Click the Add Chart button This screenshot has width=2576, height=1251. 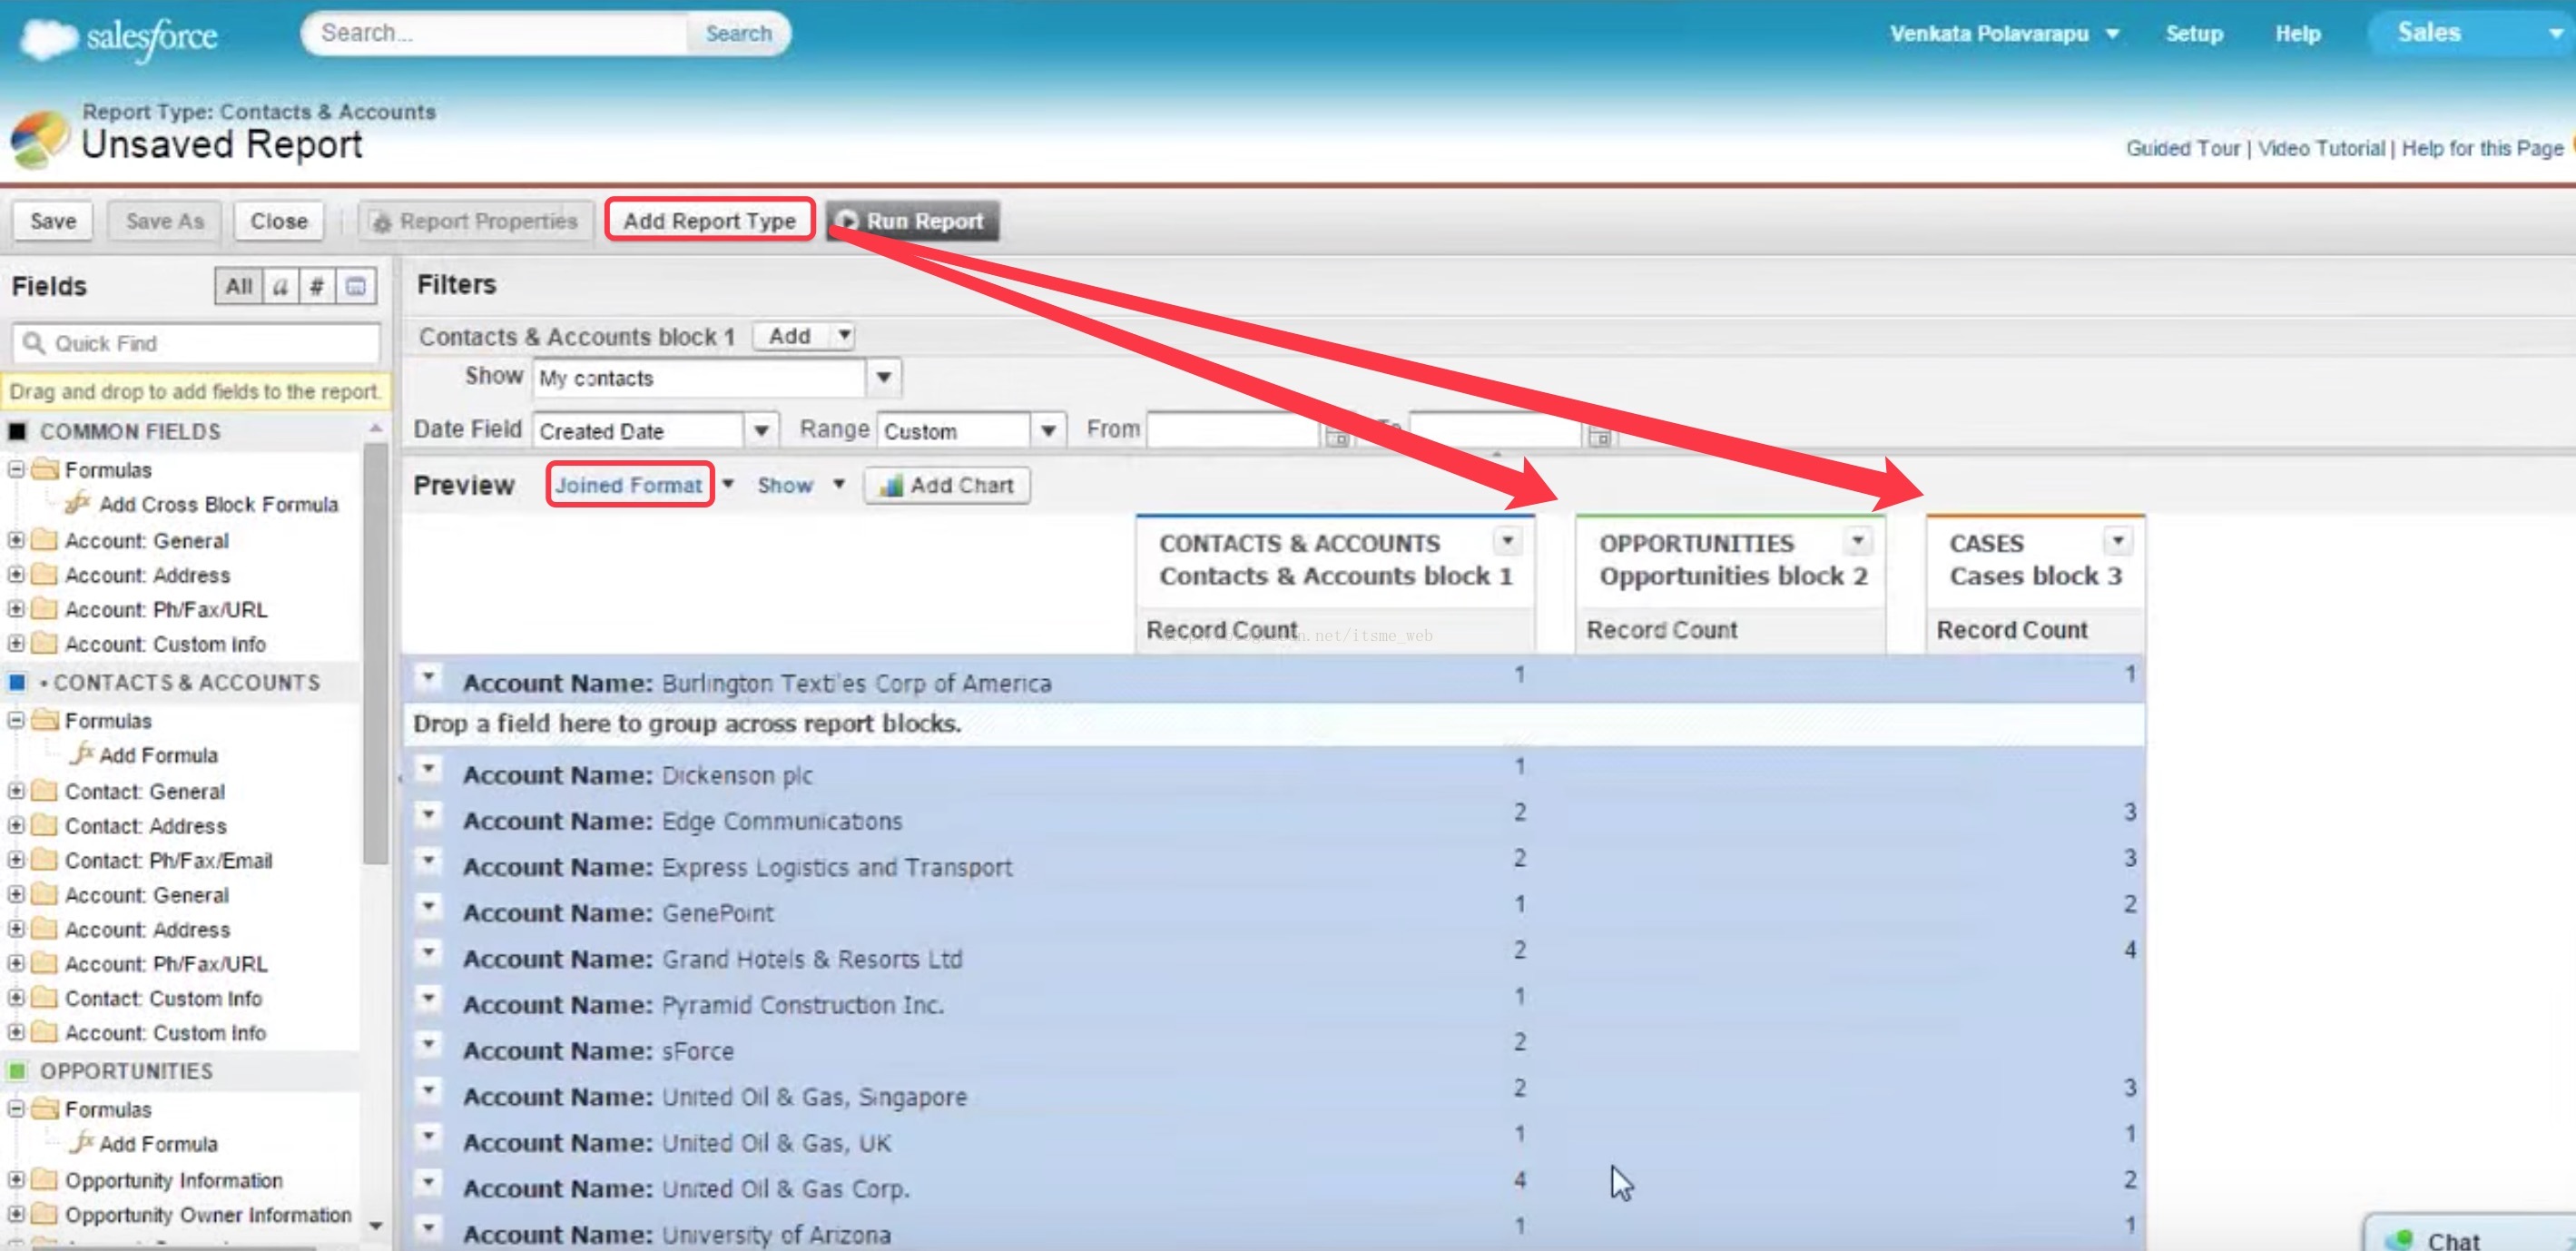click(946, 486)
